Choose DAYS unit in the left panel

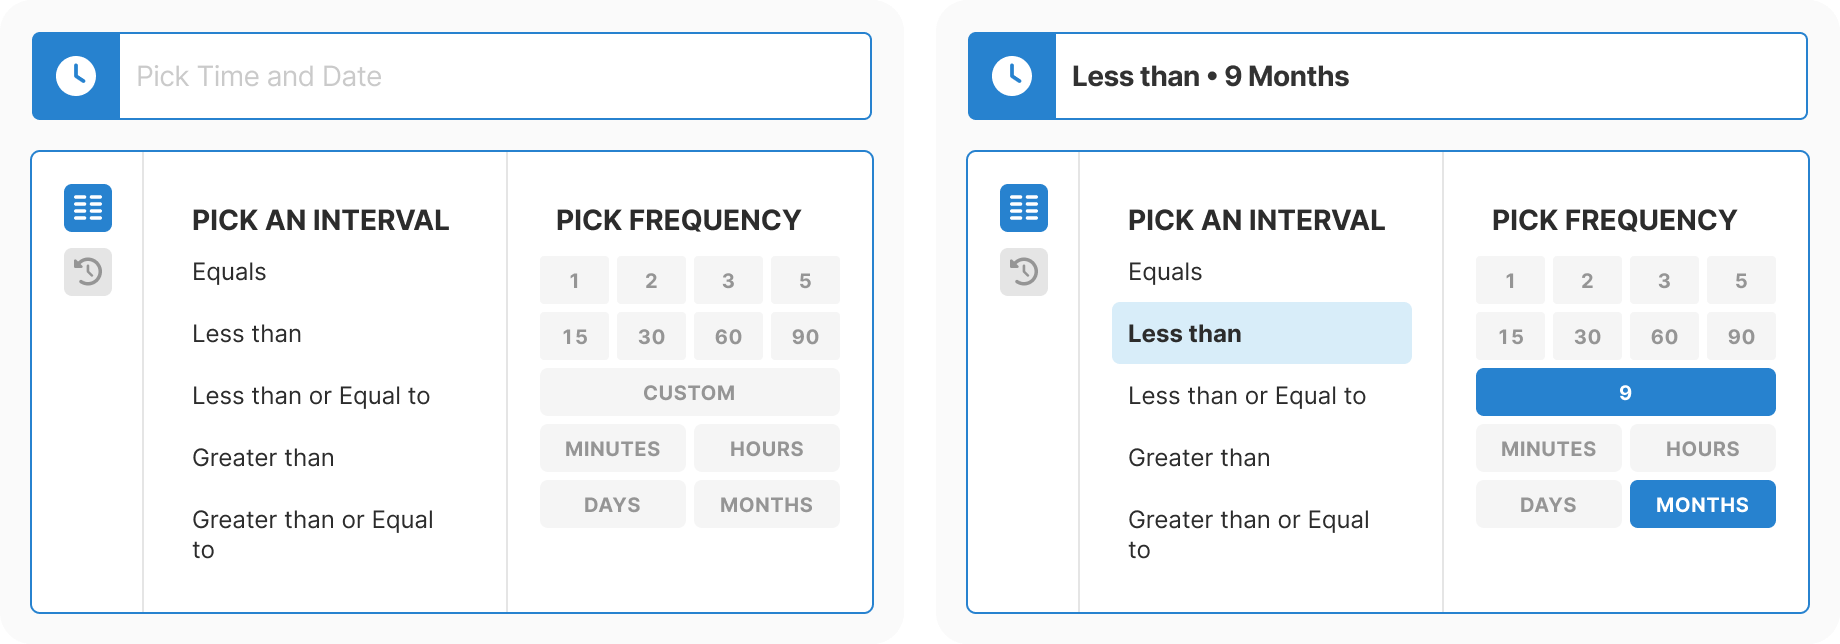[x=612, y=504]
